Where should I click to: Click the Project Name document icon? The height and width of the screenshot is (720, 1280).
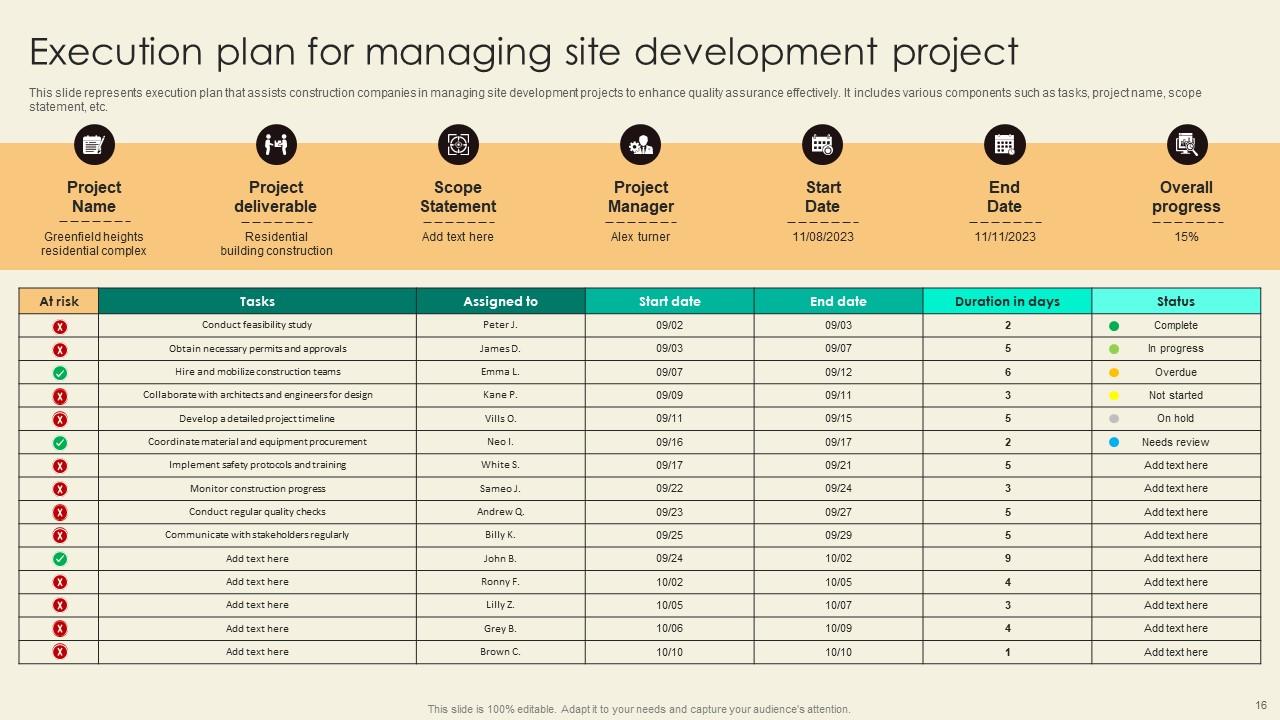[94, 144]
